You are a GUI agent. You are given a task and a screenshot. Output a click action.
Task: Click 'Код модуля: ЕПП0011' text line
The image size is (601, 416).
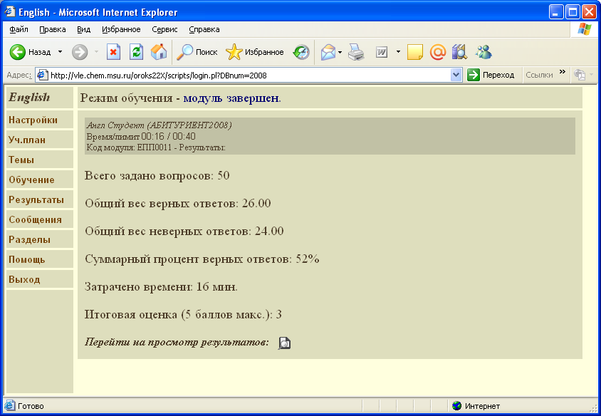click(x=156, y=148)
